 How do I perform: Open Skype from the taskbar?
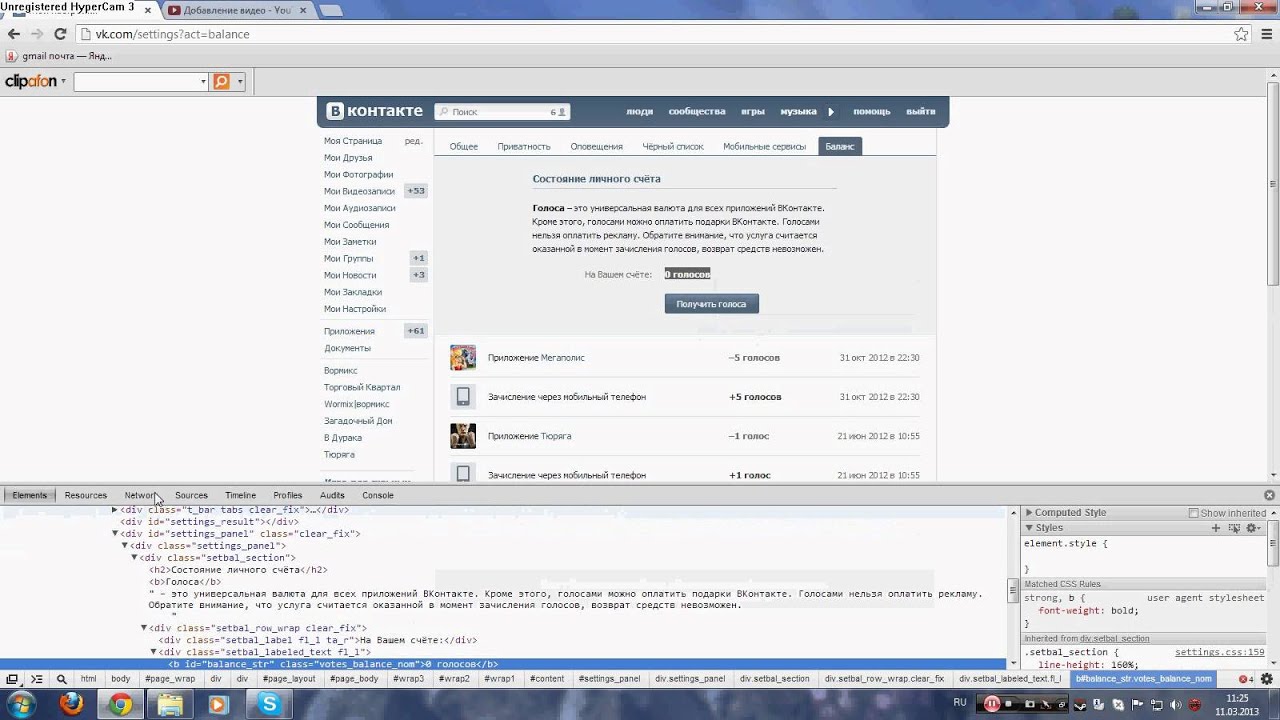(x=269, y=705)
